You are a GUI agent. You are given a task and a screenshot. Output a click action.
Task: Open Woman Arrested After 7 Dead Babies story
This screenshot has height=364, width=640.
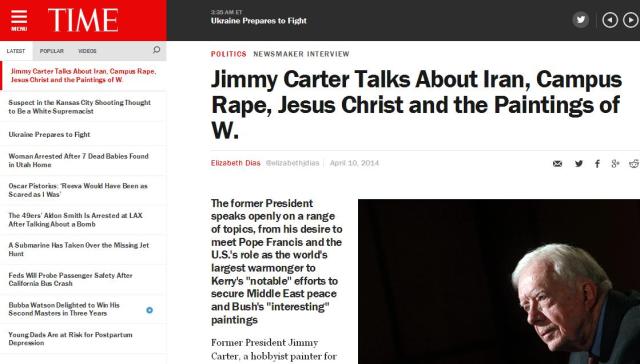pyautogui.click(x=78, y=160)
